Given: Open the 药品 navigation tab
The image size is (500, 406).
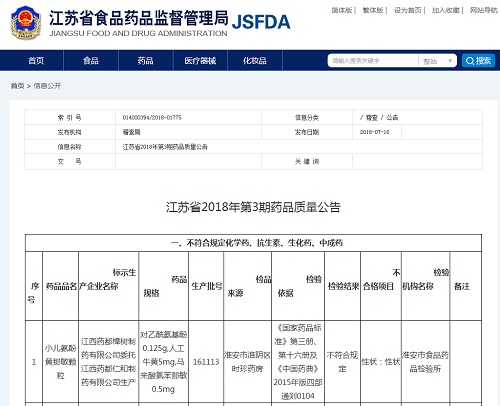Looking at the screenshot, I should point(146,61).
